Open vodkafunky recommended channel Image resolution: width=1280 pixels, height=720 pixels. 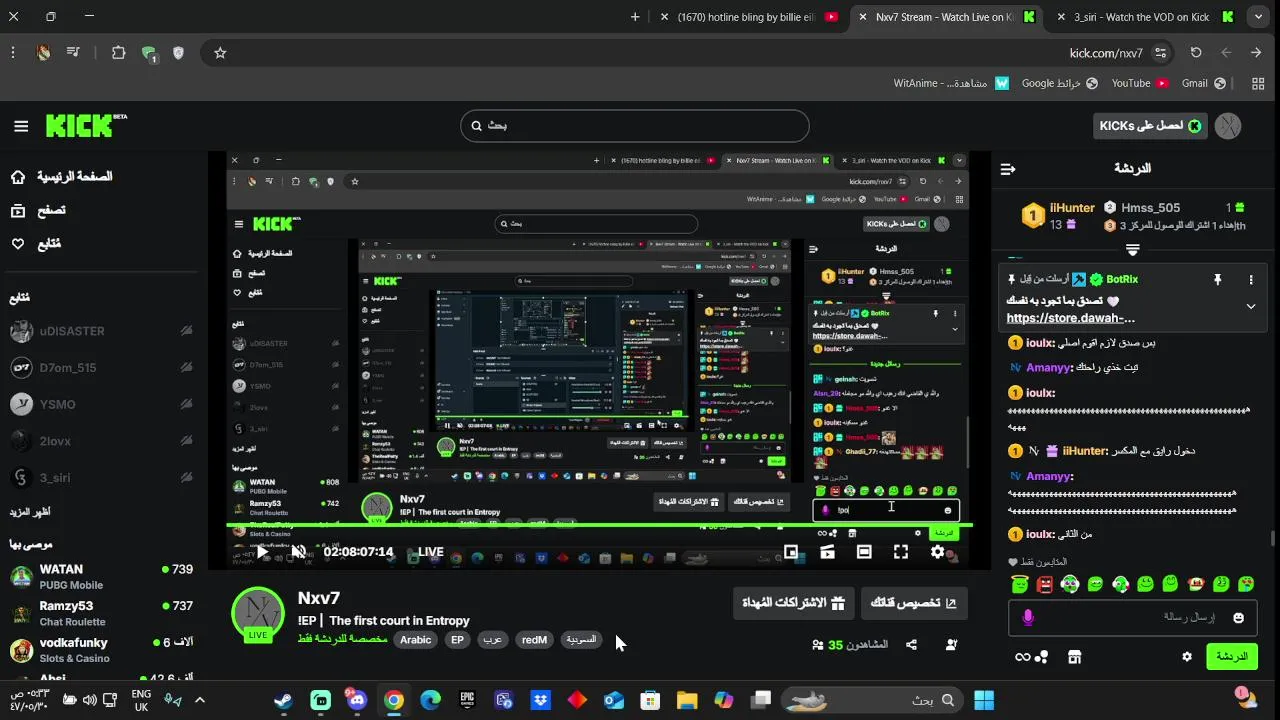coord(100,650)
